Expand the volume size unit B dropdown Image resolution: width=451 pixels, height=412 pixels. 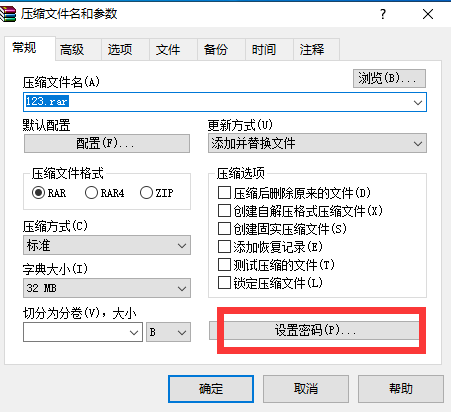(x=168, y=332)
